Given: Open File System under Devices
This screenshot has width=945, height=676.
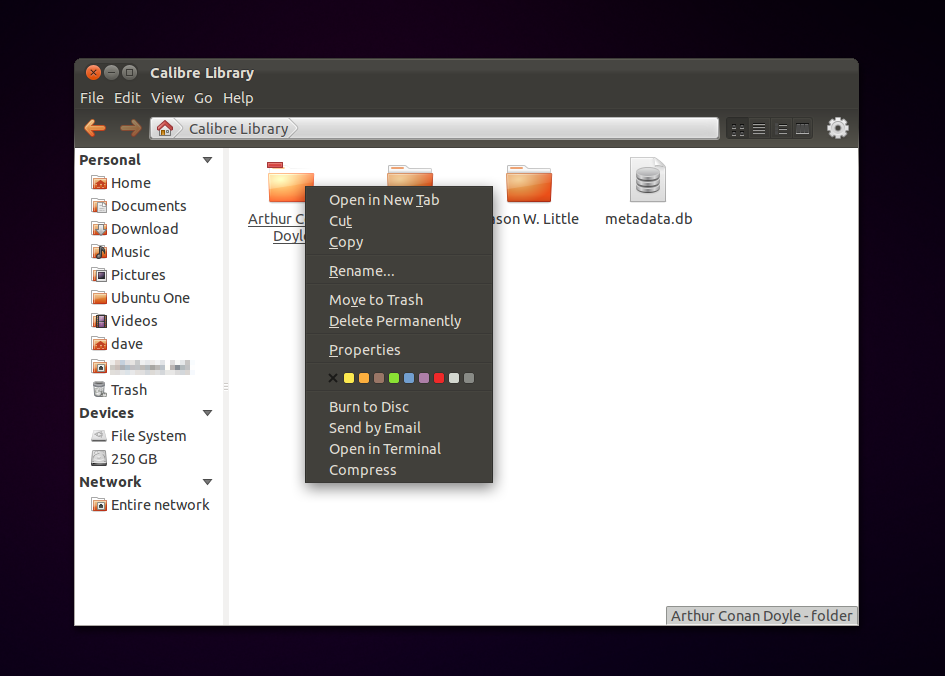Looking at the screenshot, I should [x=138, y=435].
